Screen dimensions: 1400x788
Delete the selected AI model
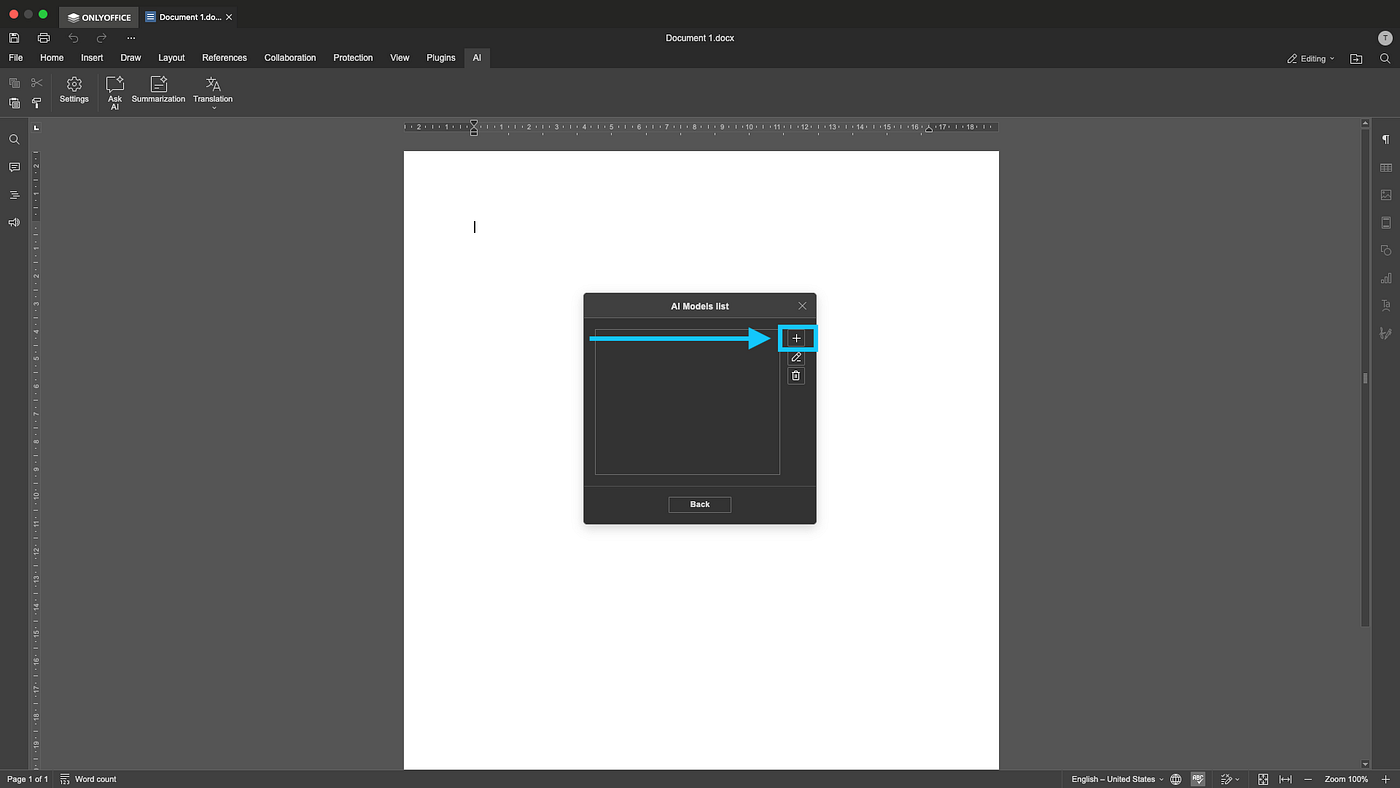[796, 375]
